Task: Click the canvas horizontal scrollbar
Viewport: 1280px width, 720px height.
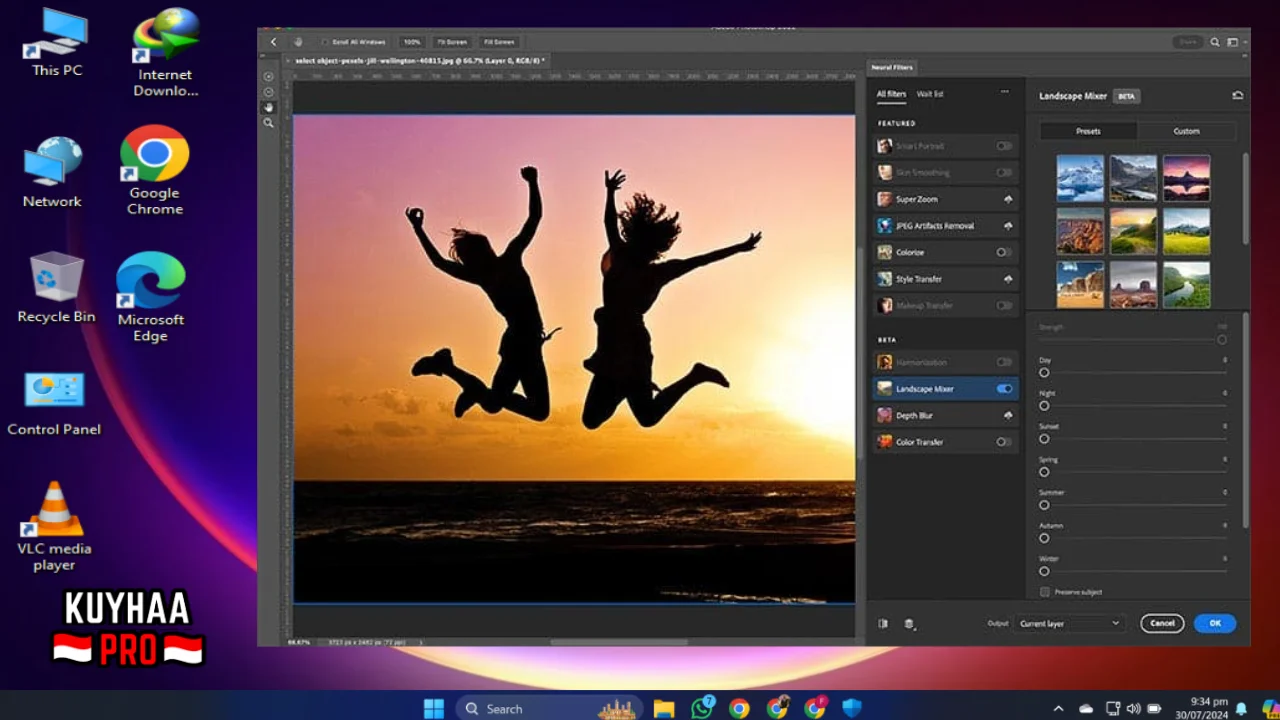Action: tap(618, 642)
